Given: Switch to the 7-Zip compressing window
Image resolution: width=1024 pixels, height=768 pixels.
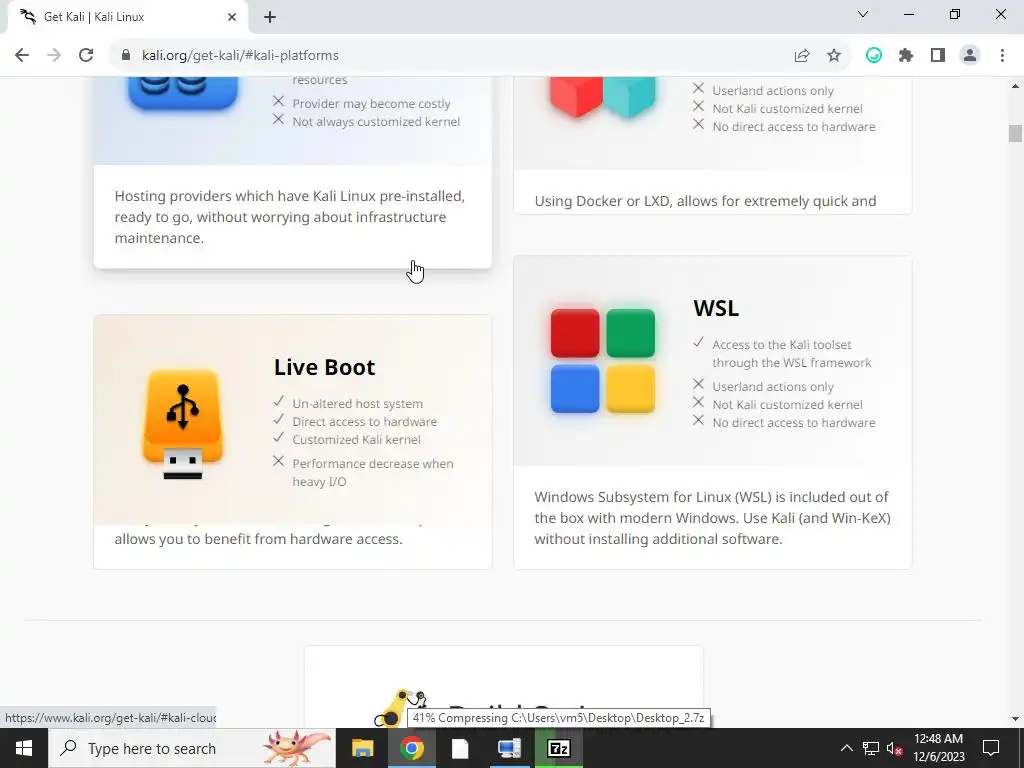Looking at the screenshot, I should pos(558,748).
